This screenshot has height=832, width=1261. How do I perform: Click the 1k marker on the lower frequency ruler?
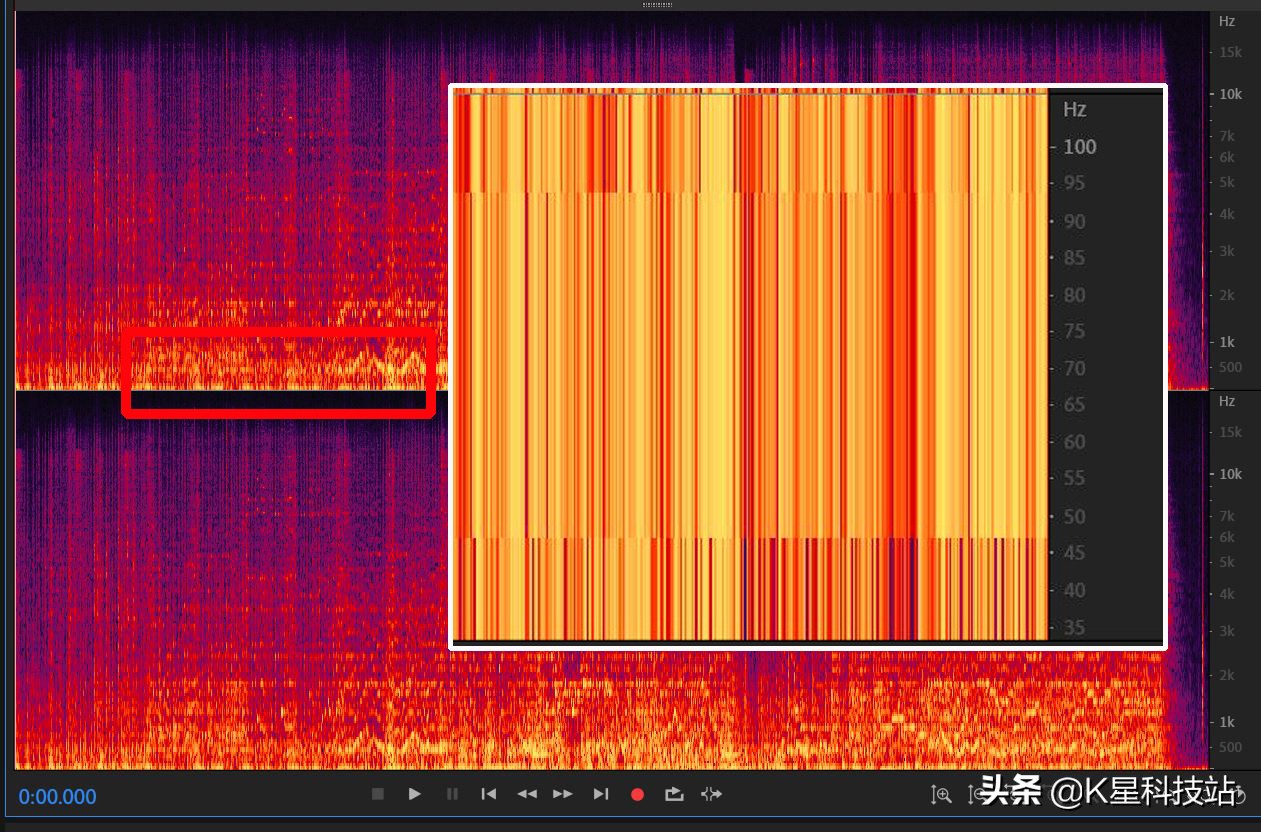(x=1226, y=722)
